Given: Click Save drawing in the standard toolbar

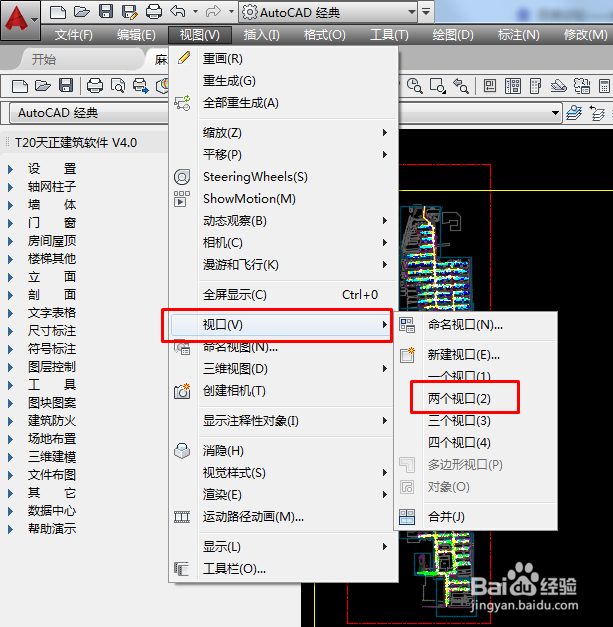Looking at the screenshot, I should [66, 86].
